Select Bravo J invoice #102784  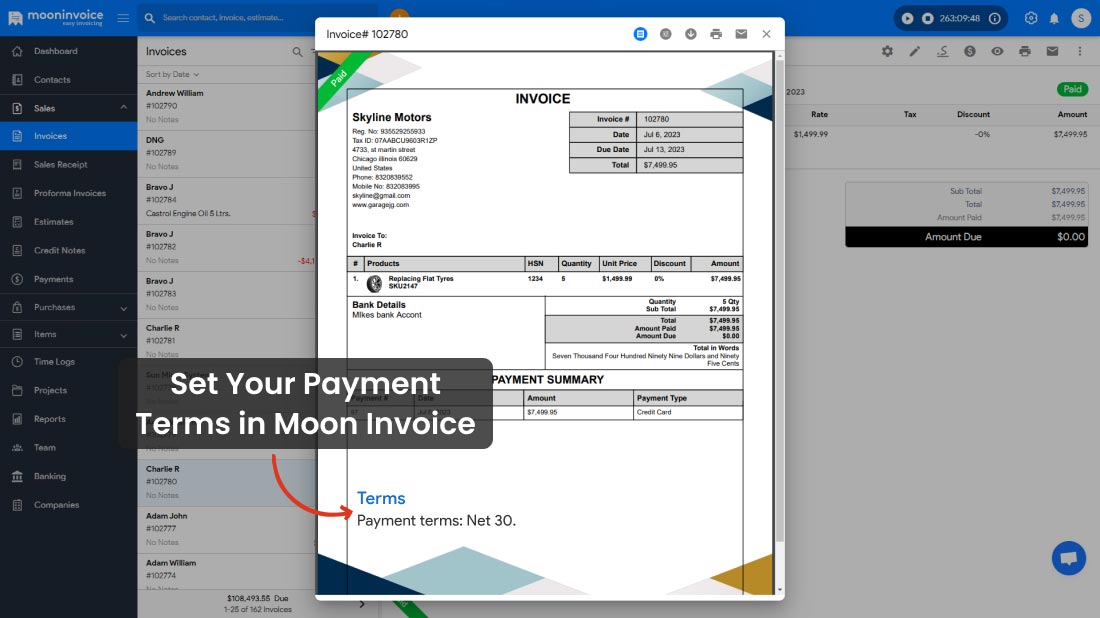(x=227, y=201)
